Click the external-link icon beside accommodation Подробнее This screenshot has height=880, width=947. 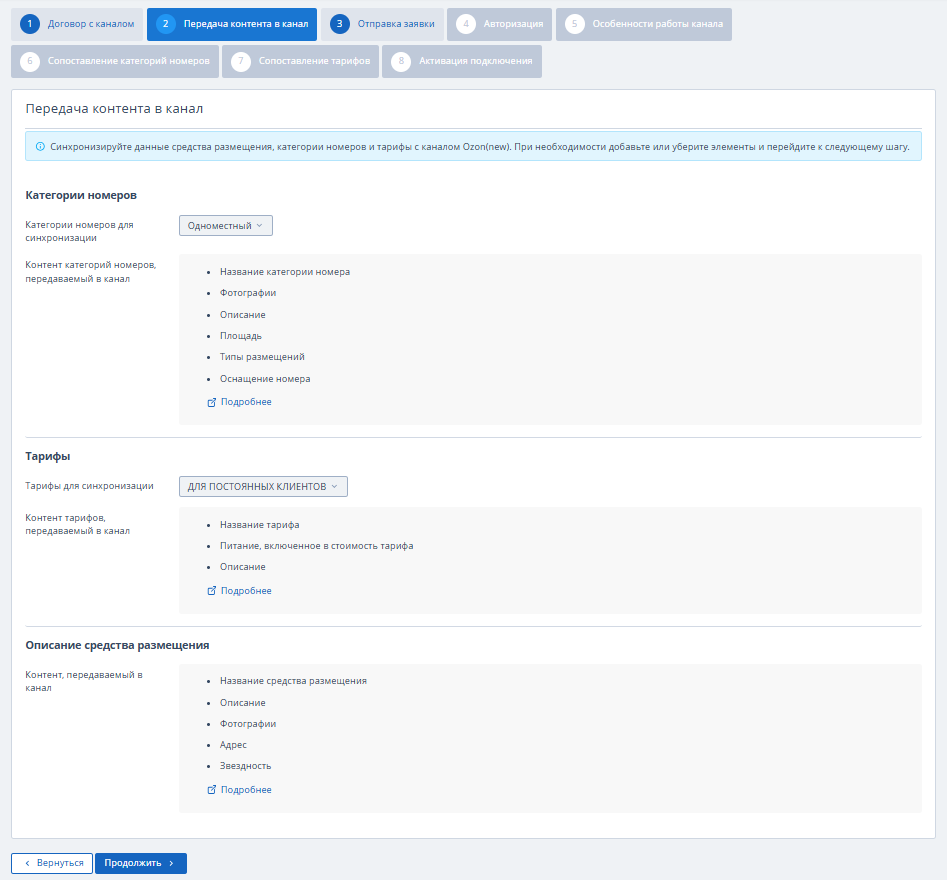click(x=211, y=789)
